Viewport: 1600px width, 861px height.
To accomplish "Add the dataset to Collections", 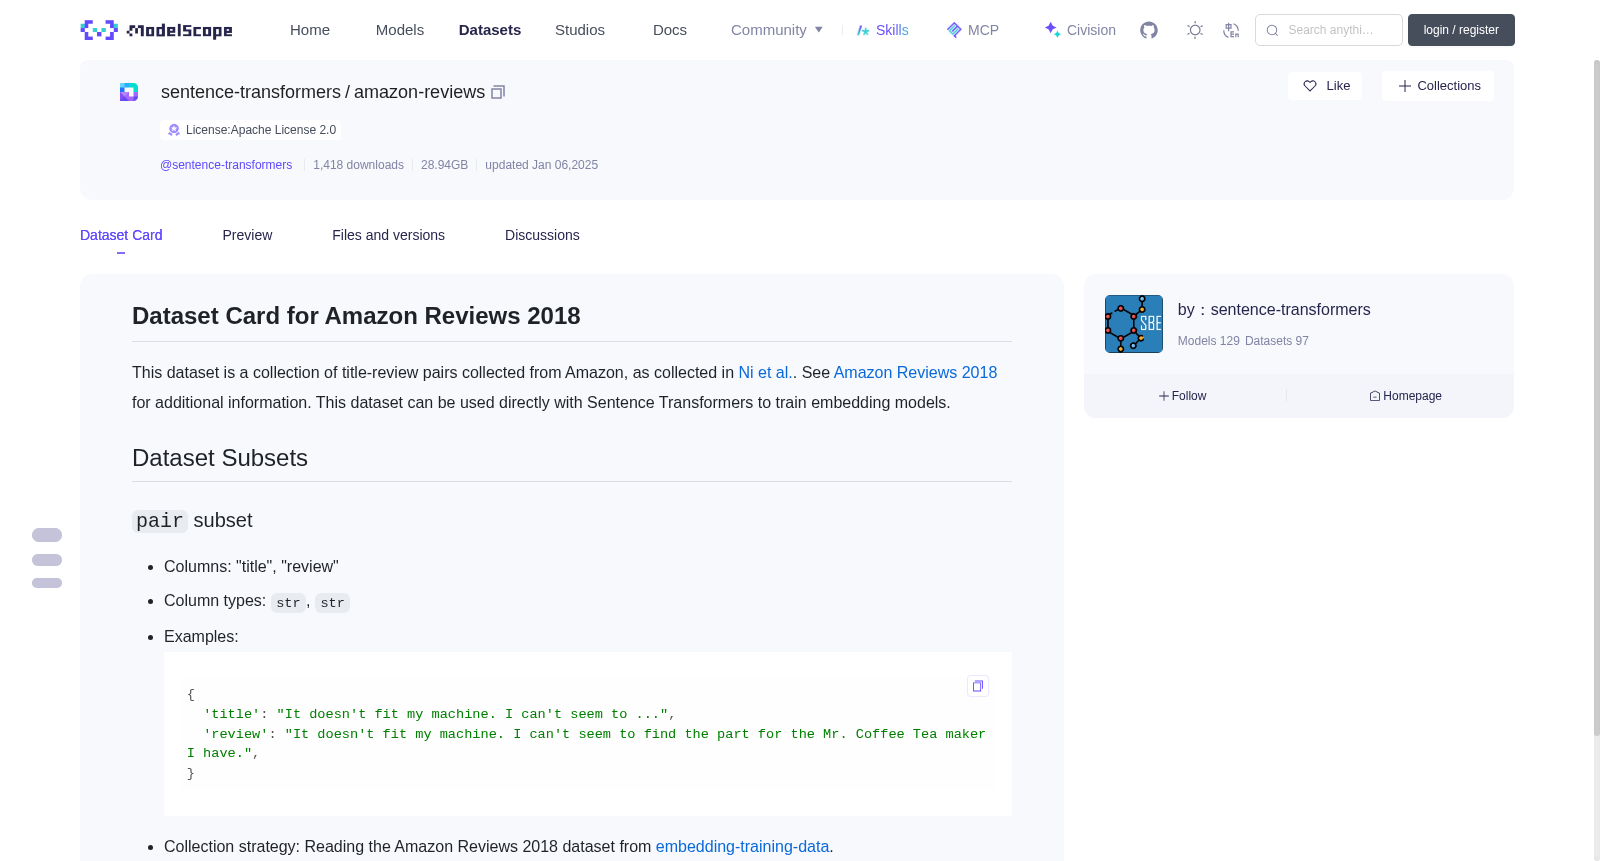I will [x=1438, y=86].
